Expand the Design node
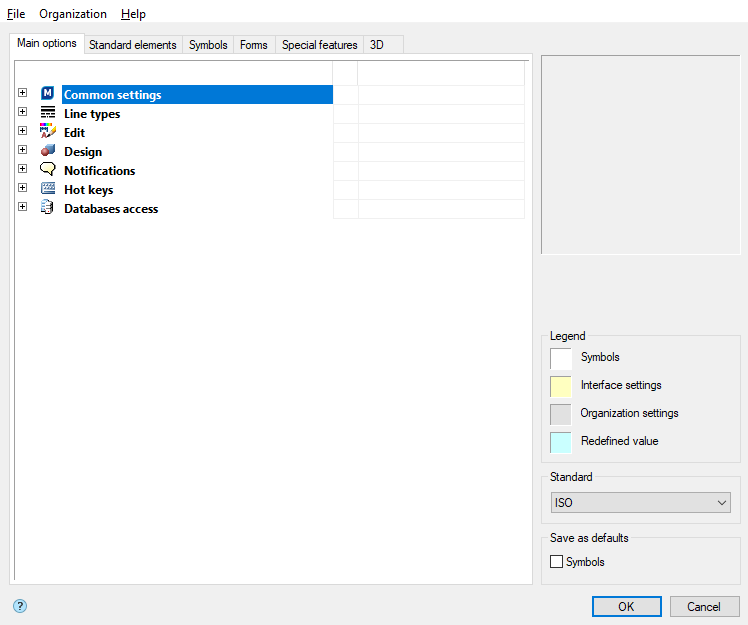The width and height of the screenshot is (748, 625). (x=22, y=149)
